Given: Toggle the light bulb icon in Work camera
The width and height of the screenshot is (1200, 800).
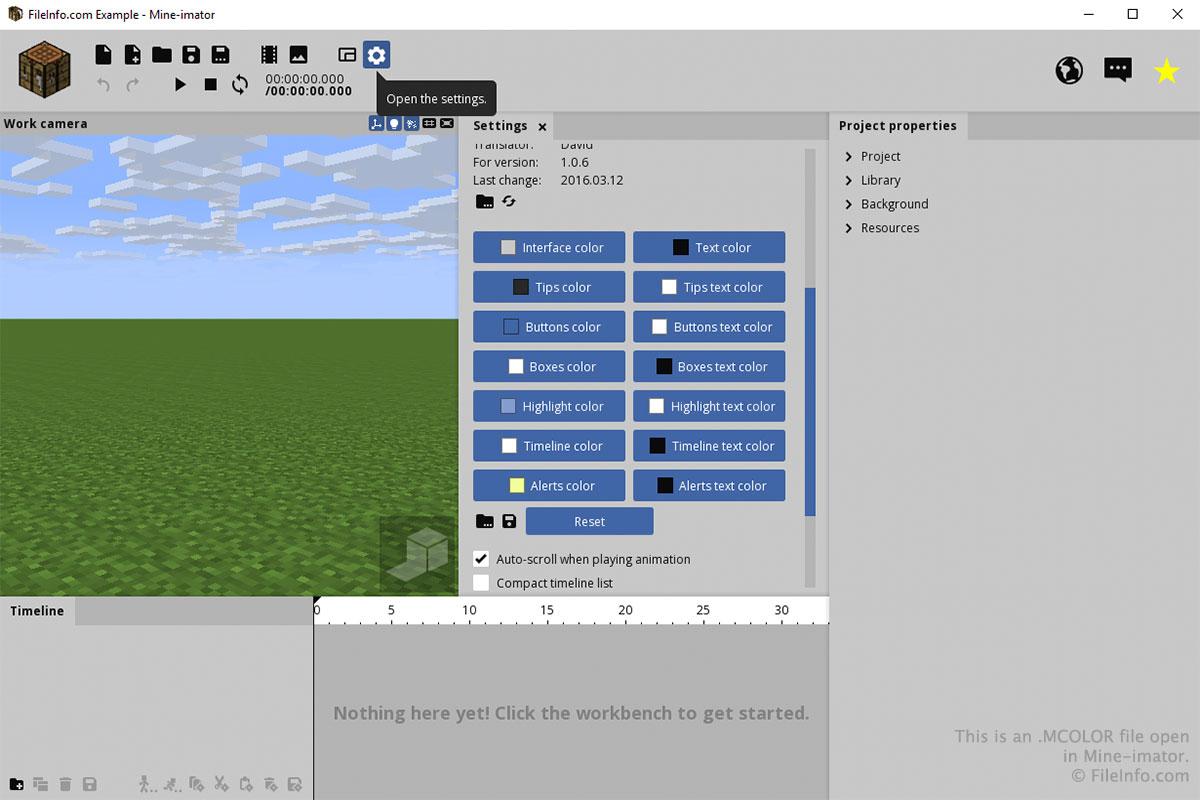Looking at the screenshot, I should point(394,124).
